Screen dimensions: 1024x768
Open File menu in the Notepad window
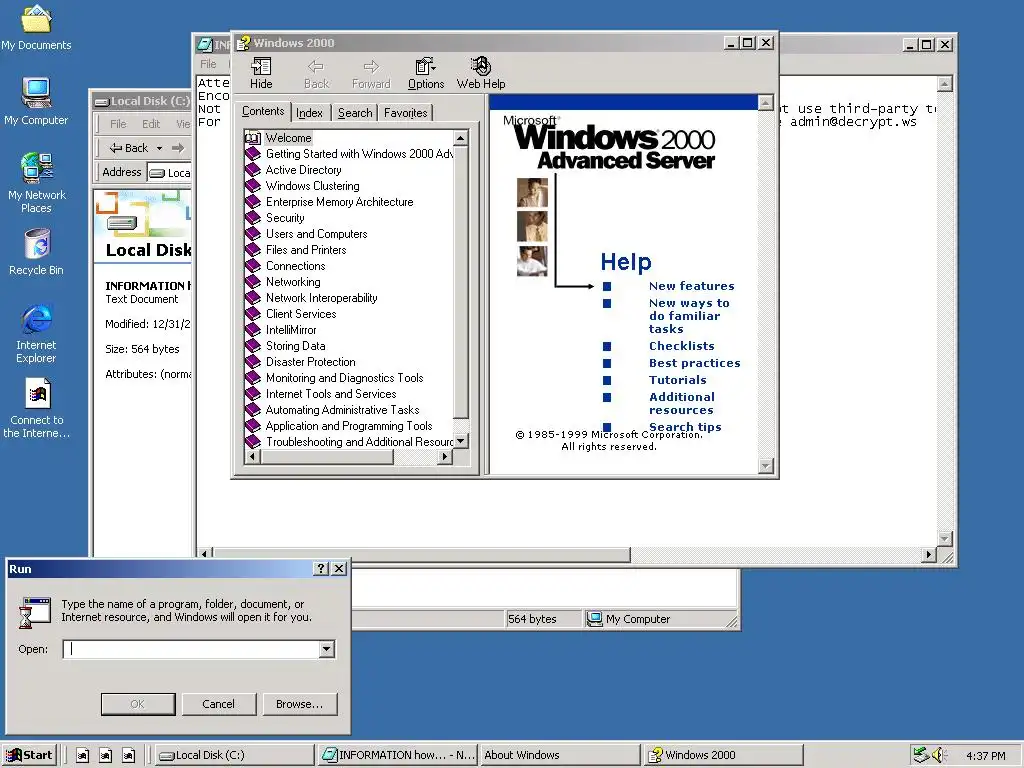tap(208, 64)
